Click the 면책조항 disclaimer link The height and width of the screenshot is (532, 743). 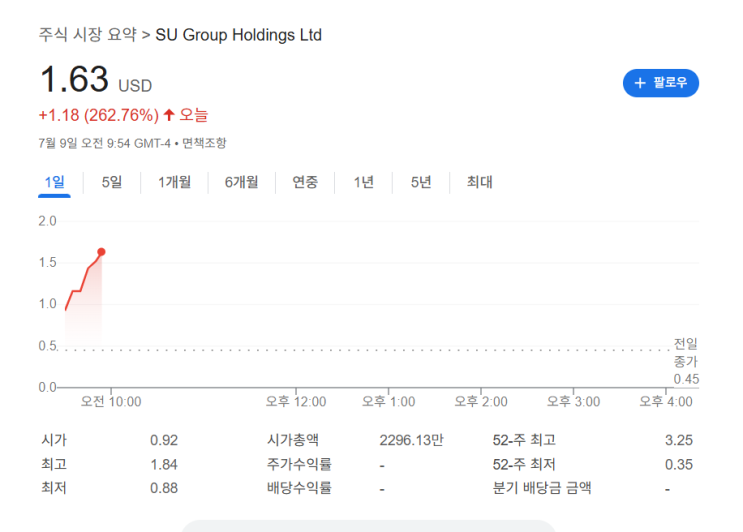click(x=204, y=143)
